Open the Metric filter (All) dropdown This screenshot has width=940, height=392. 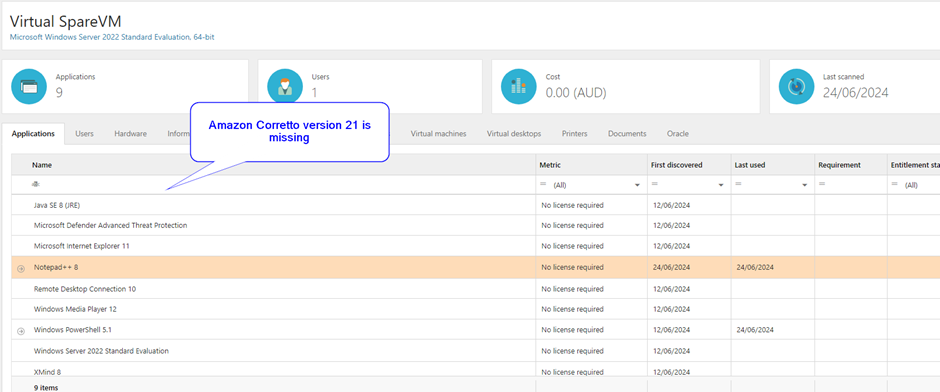(637, 186)
